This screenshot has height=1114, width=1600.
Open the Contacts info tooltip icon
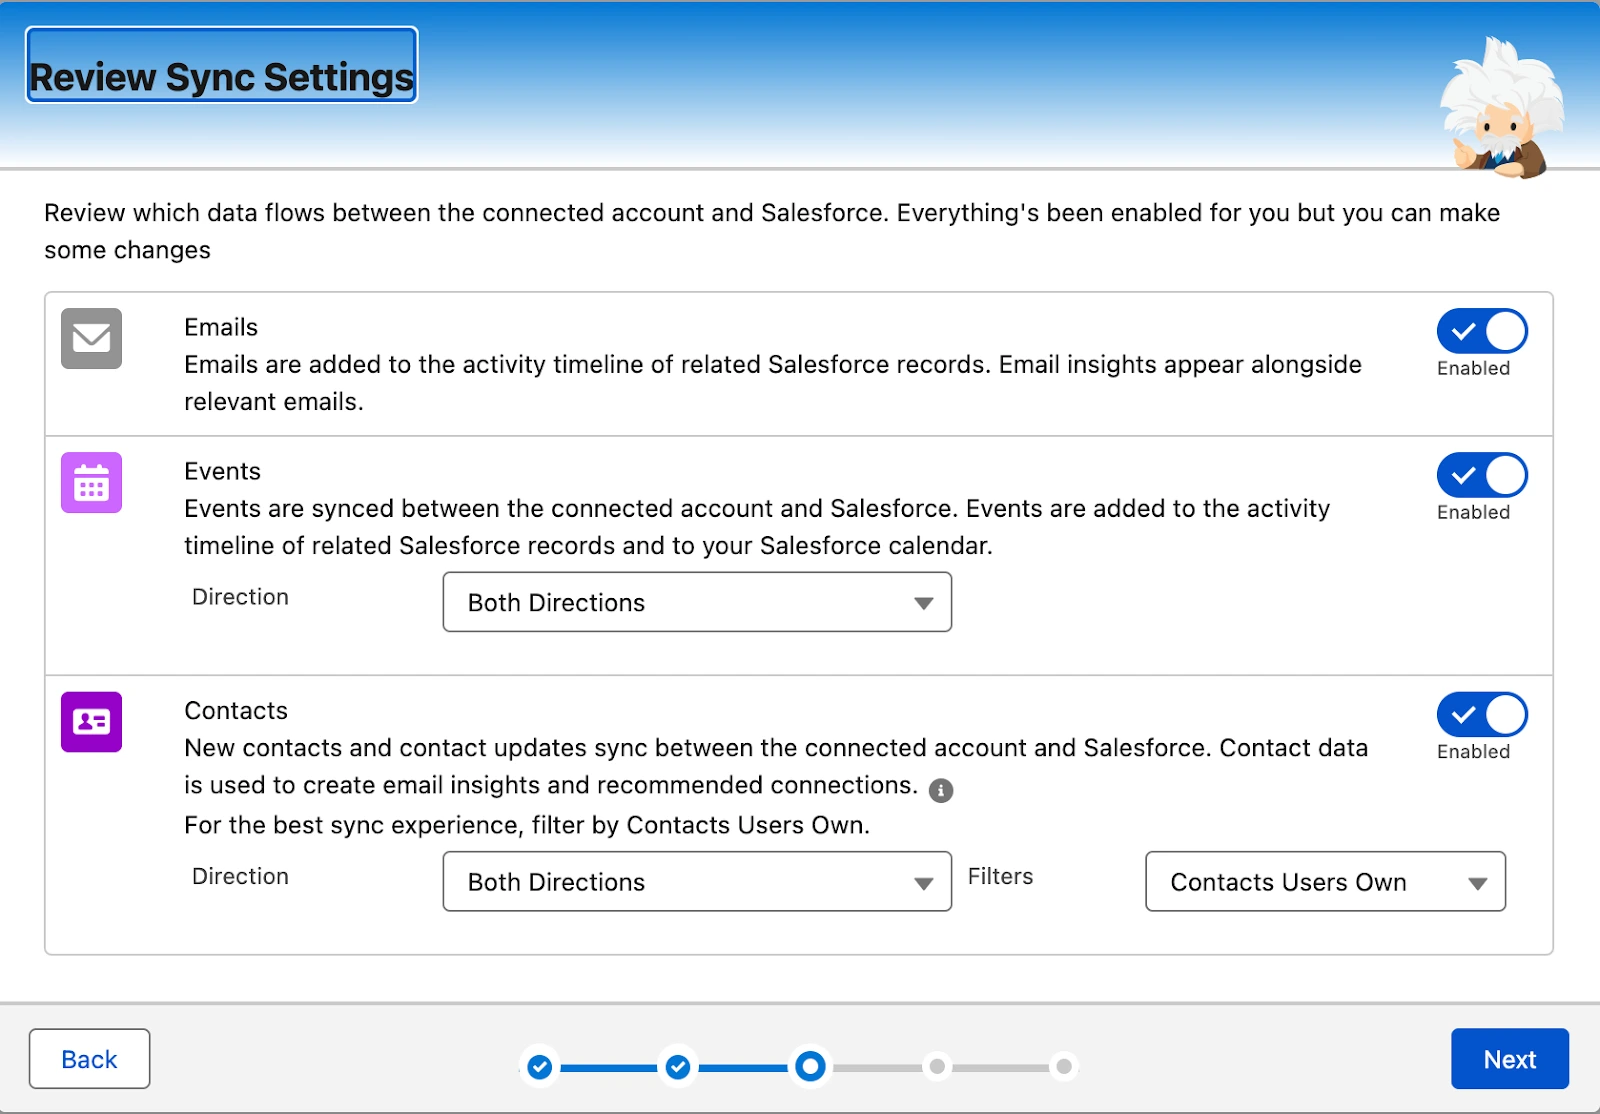click(x=940, y=790)
